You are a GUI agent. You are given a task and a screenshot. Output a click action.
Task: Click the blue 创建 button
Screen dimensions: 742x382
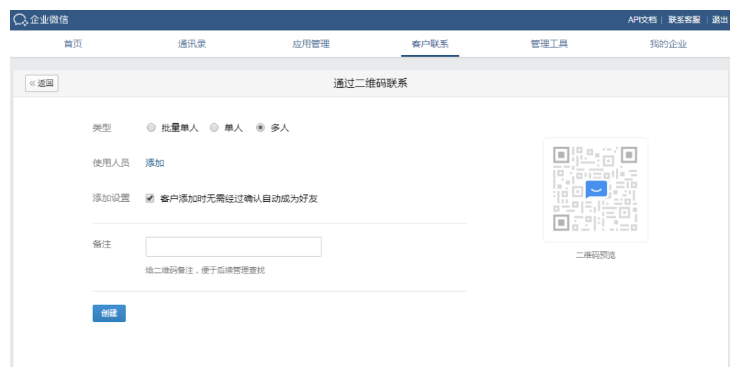[109, 313]
